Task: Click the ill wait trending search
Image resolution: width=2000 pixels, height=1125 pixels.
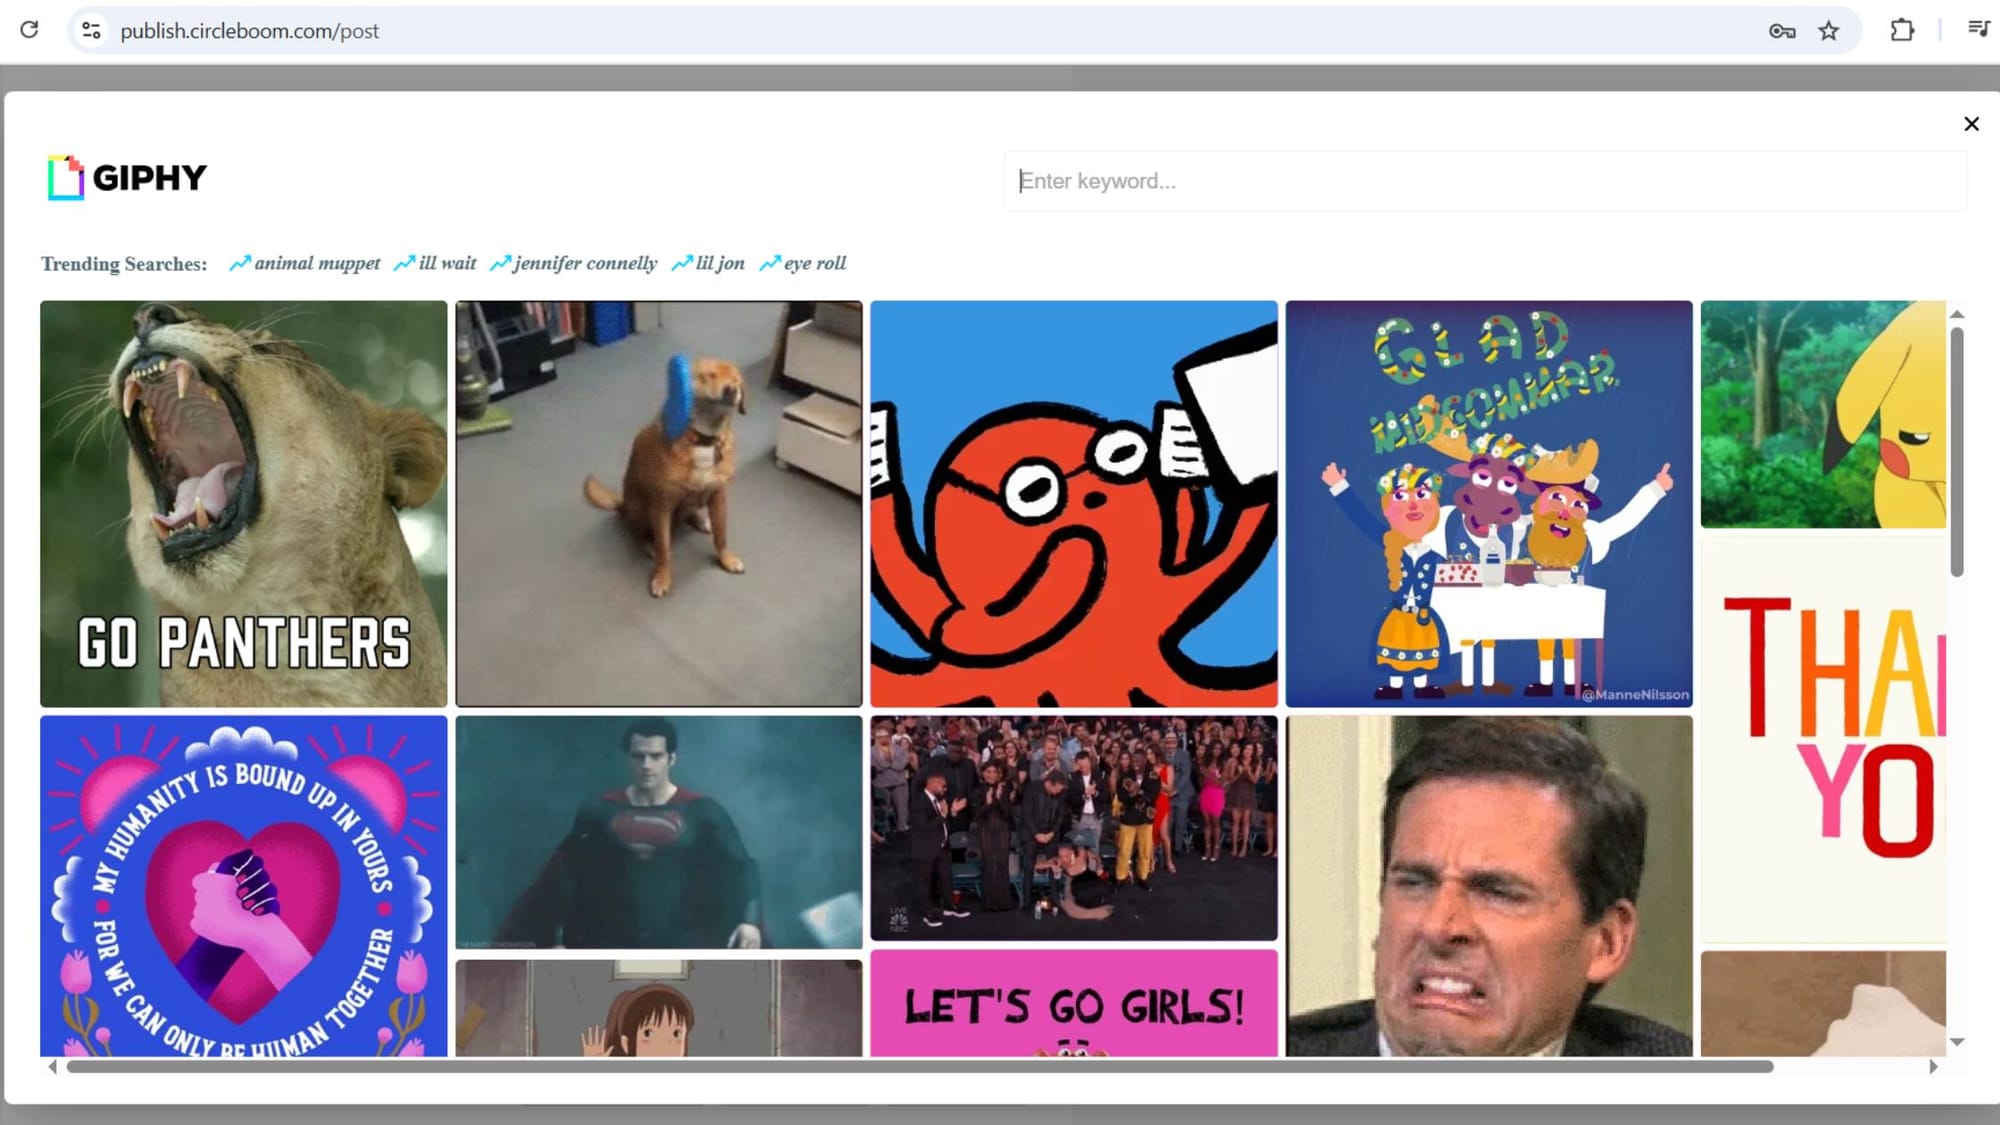Action: pos(447,263)
